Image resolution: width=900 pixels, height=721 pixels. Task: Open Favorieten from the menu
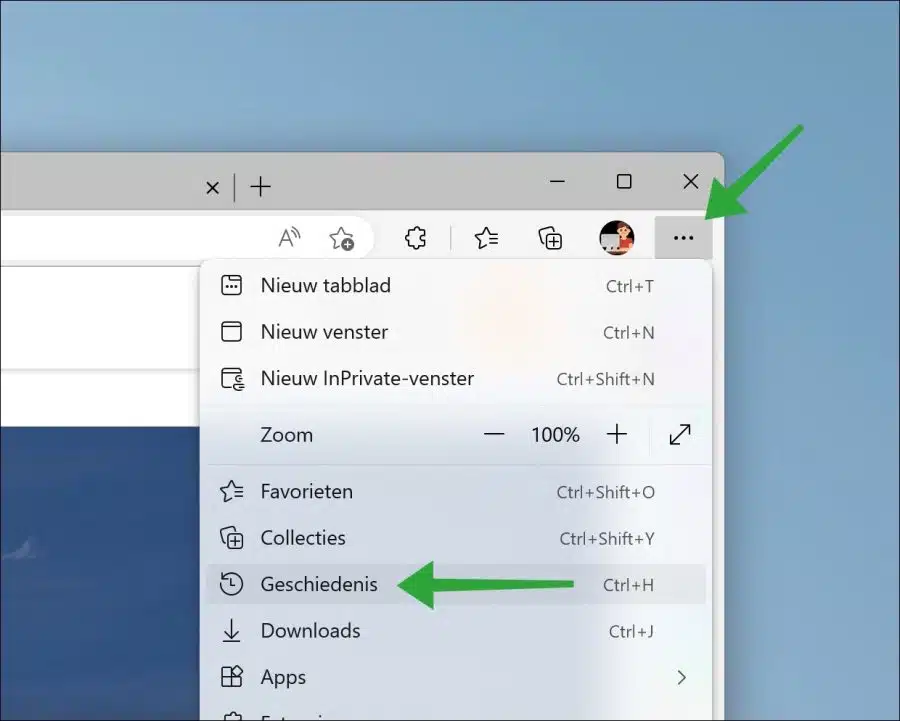click(x=456, y=491)
